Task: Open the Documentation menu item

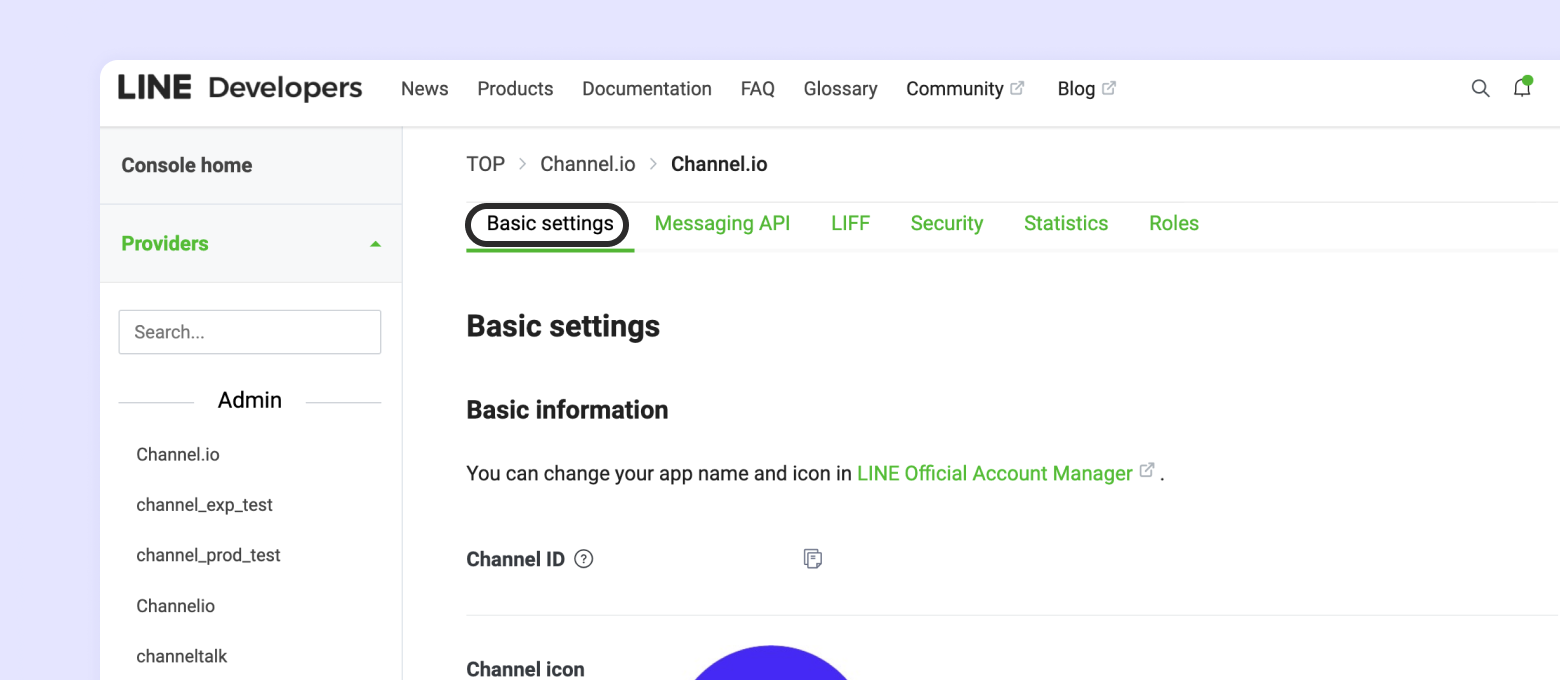Action: point(646,89)
